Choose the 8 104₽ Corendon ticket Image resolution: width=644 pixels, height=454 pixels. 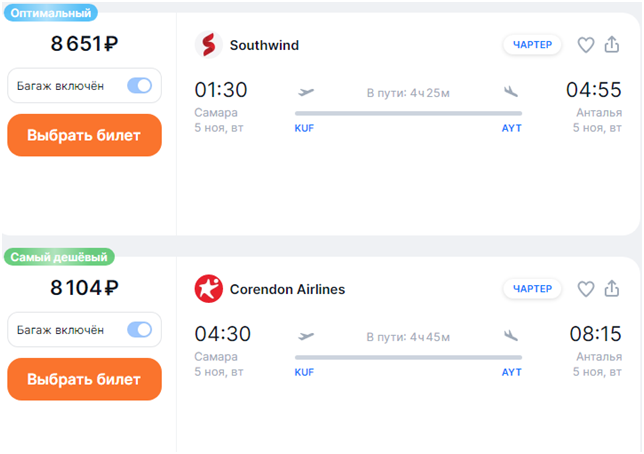click(x=85, y=379)
